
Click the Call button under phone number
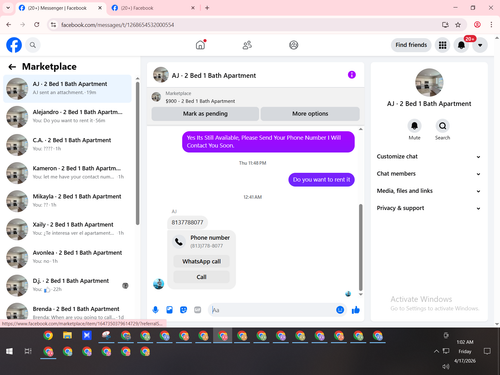click(201, 277)
